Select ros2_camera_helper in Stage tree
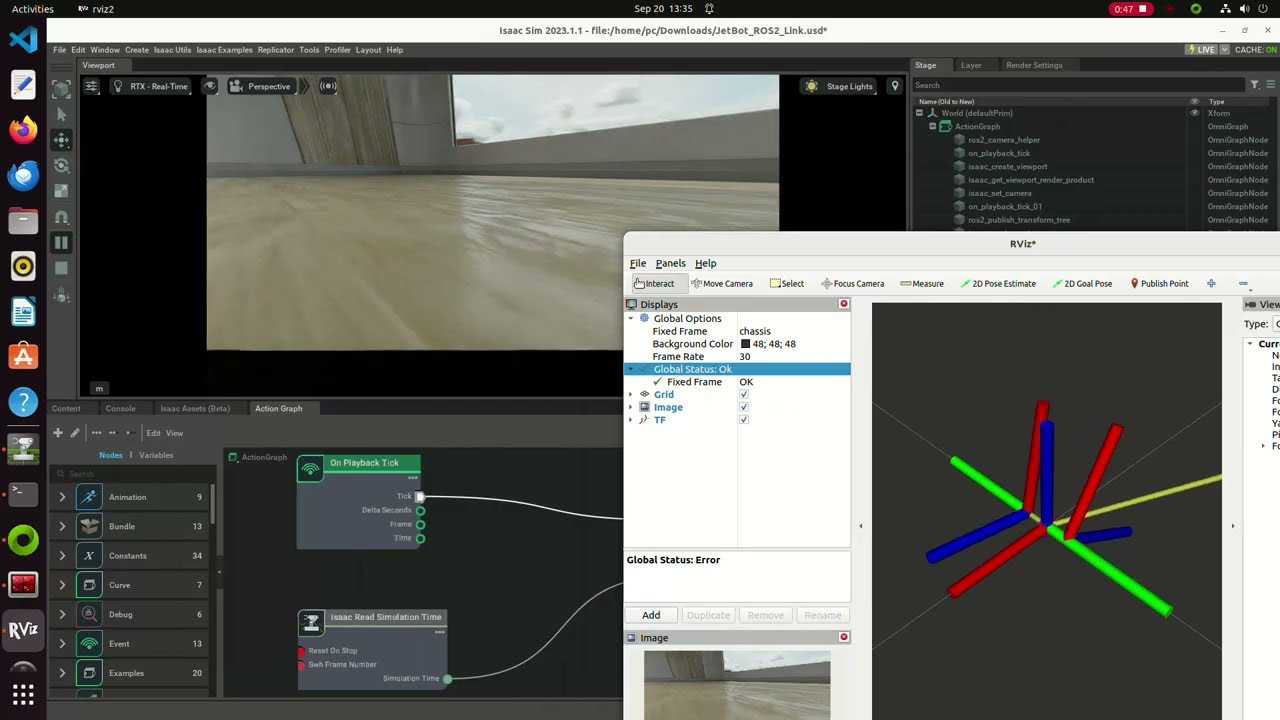 [1004, 140]
